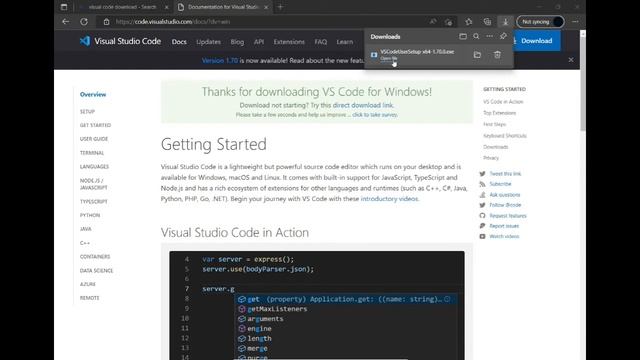
Task: Open the Collections icon in the toolbar
Action: 487,22
